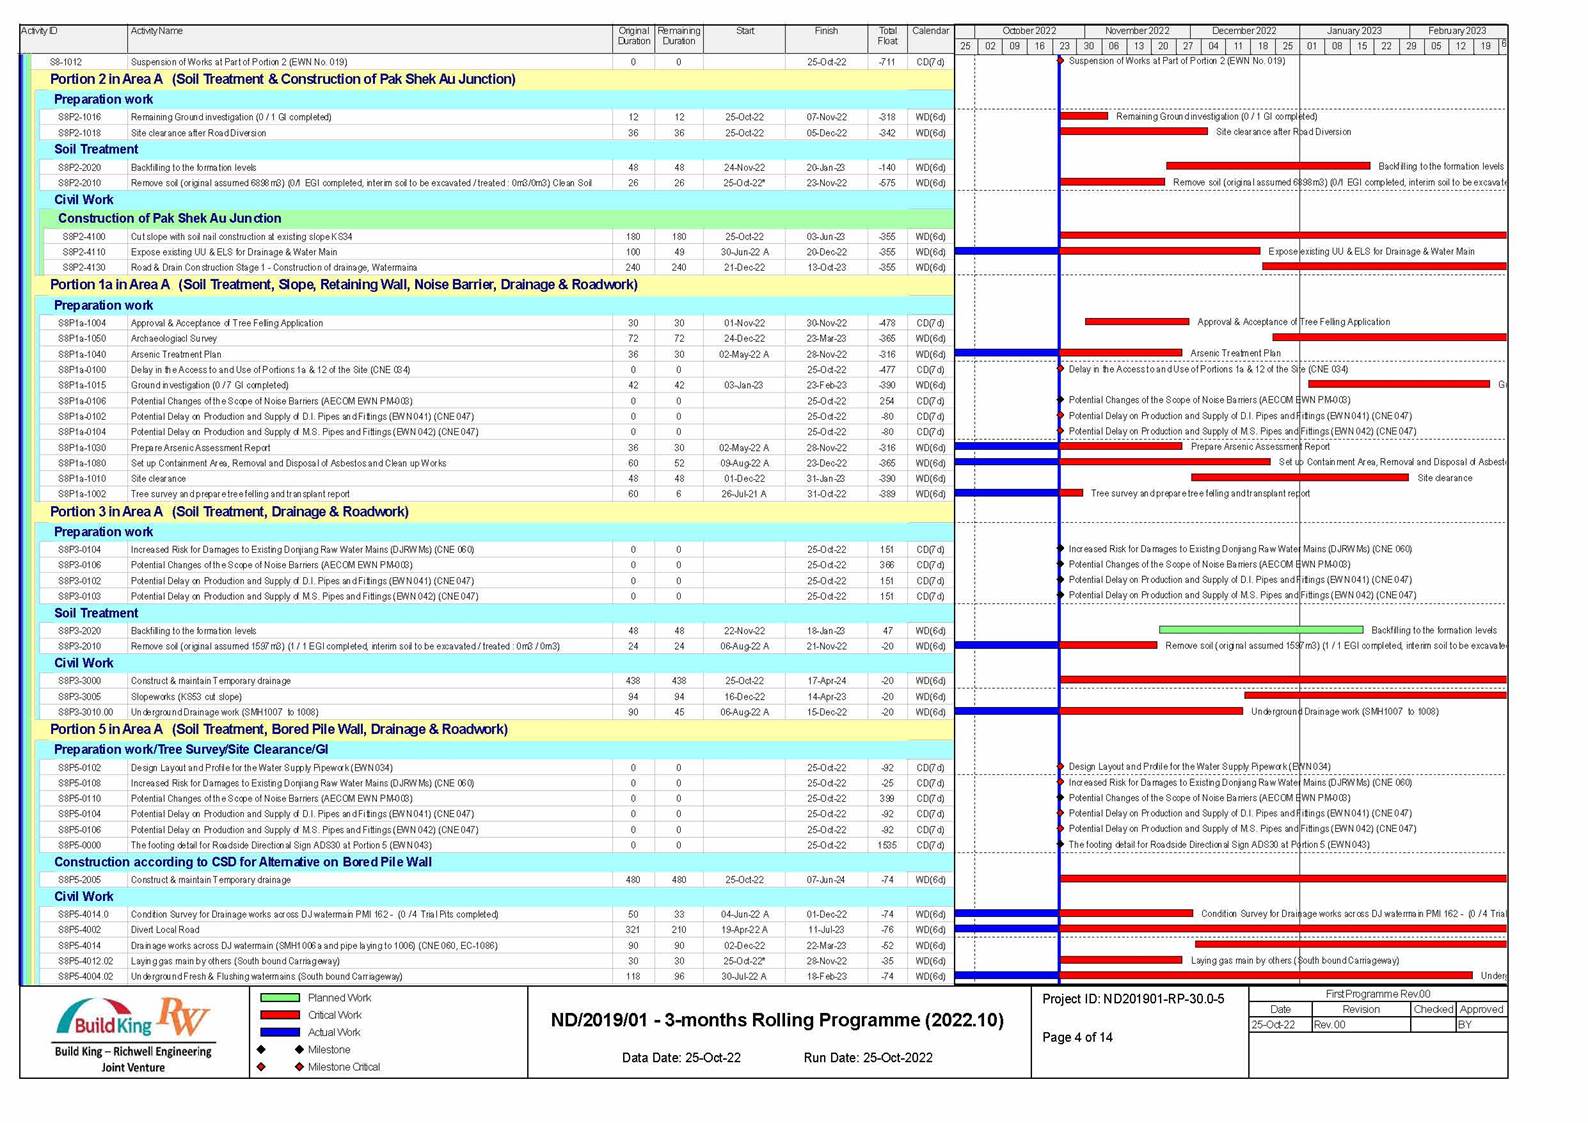Click Divert Local Road activity name

tap(165, 930)
